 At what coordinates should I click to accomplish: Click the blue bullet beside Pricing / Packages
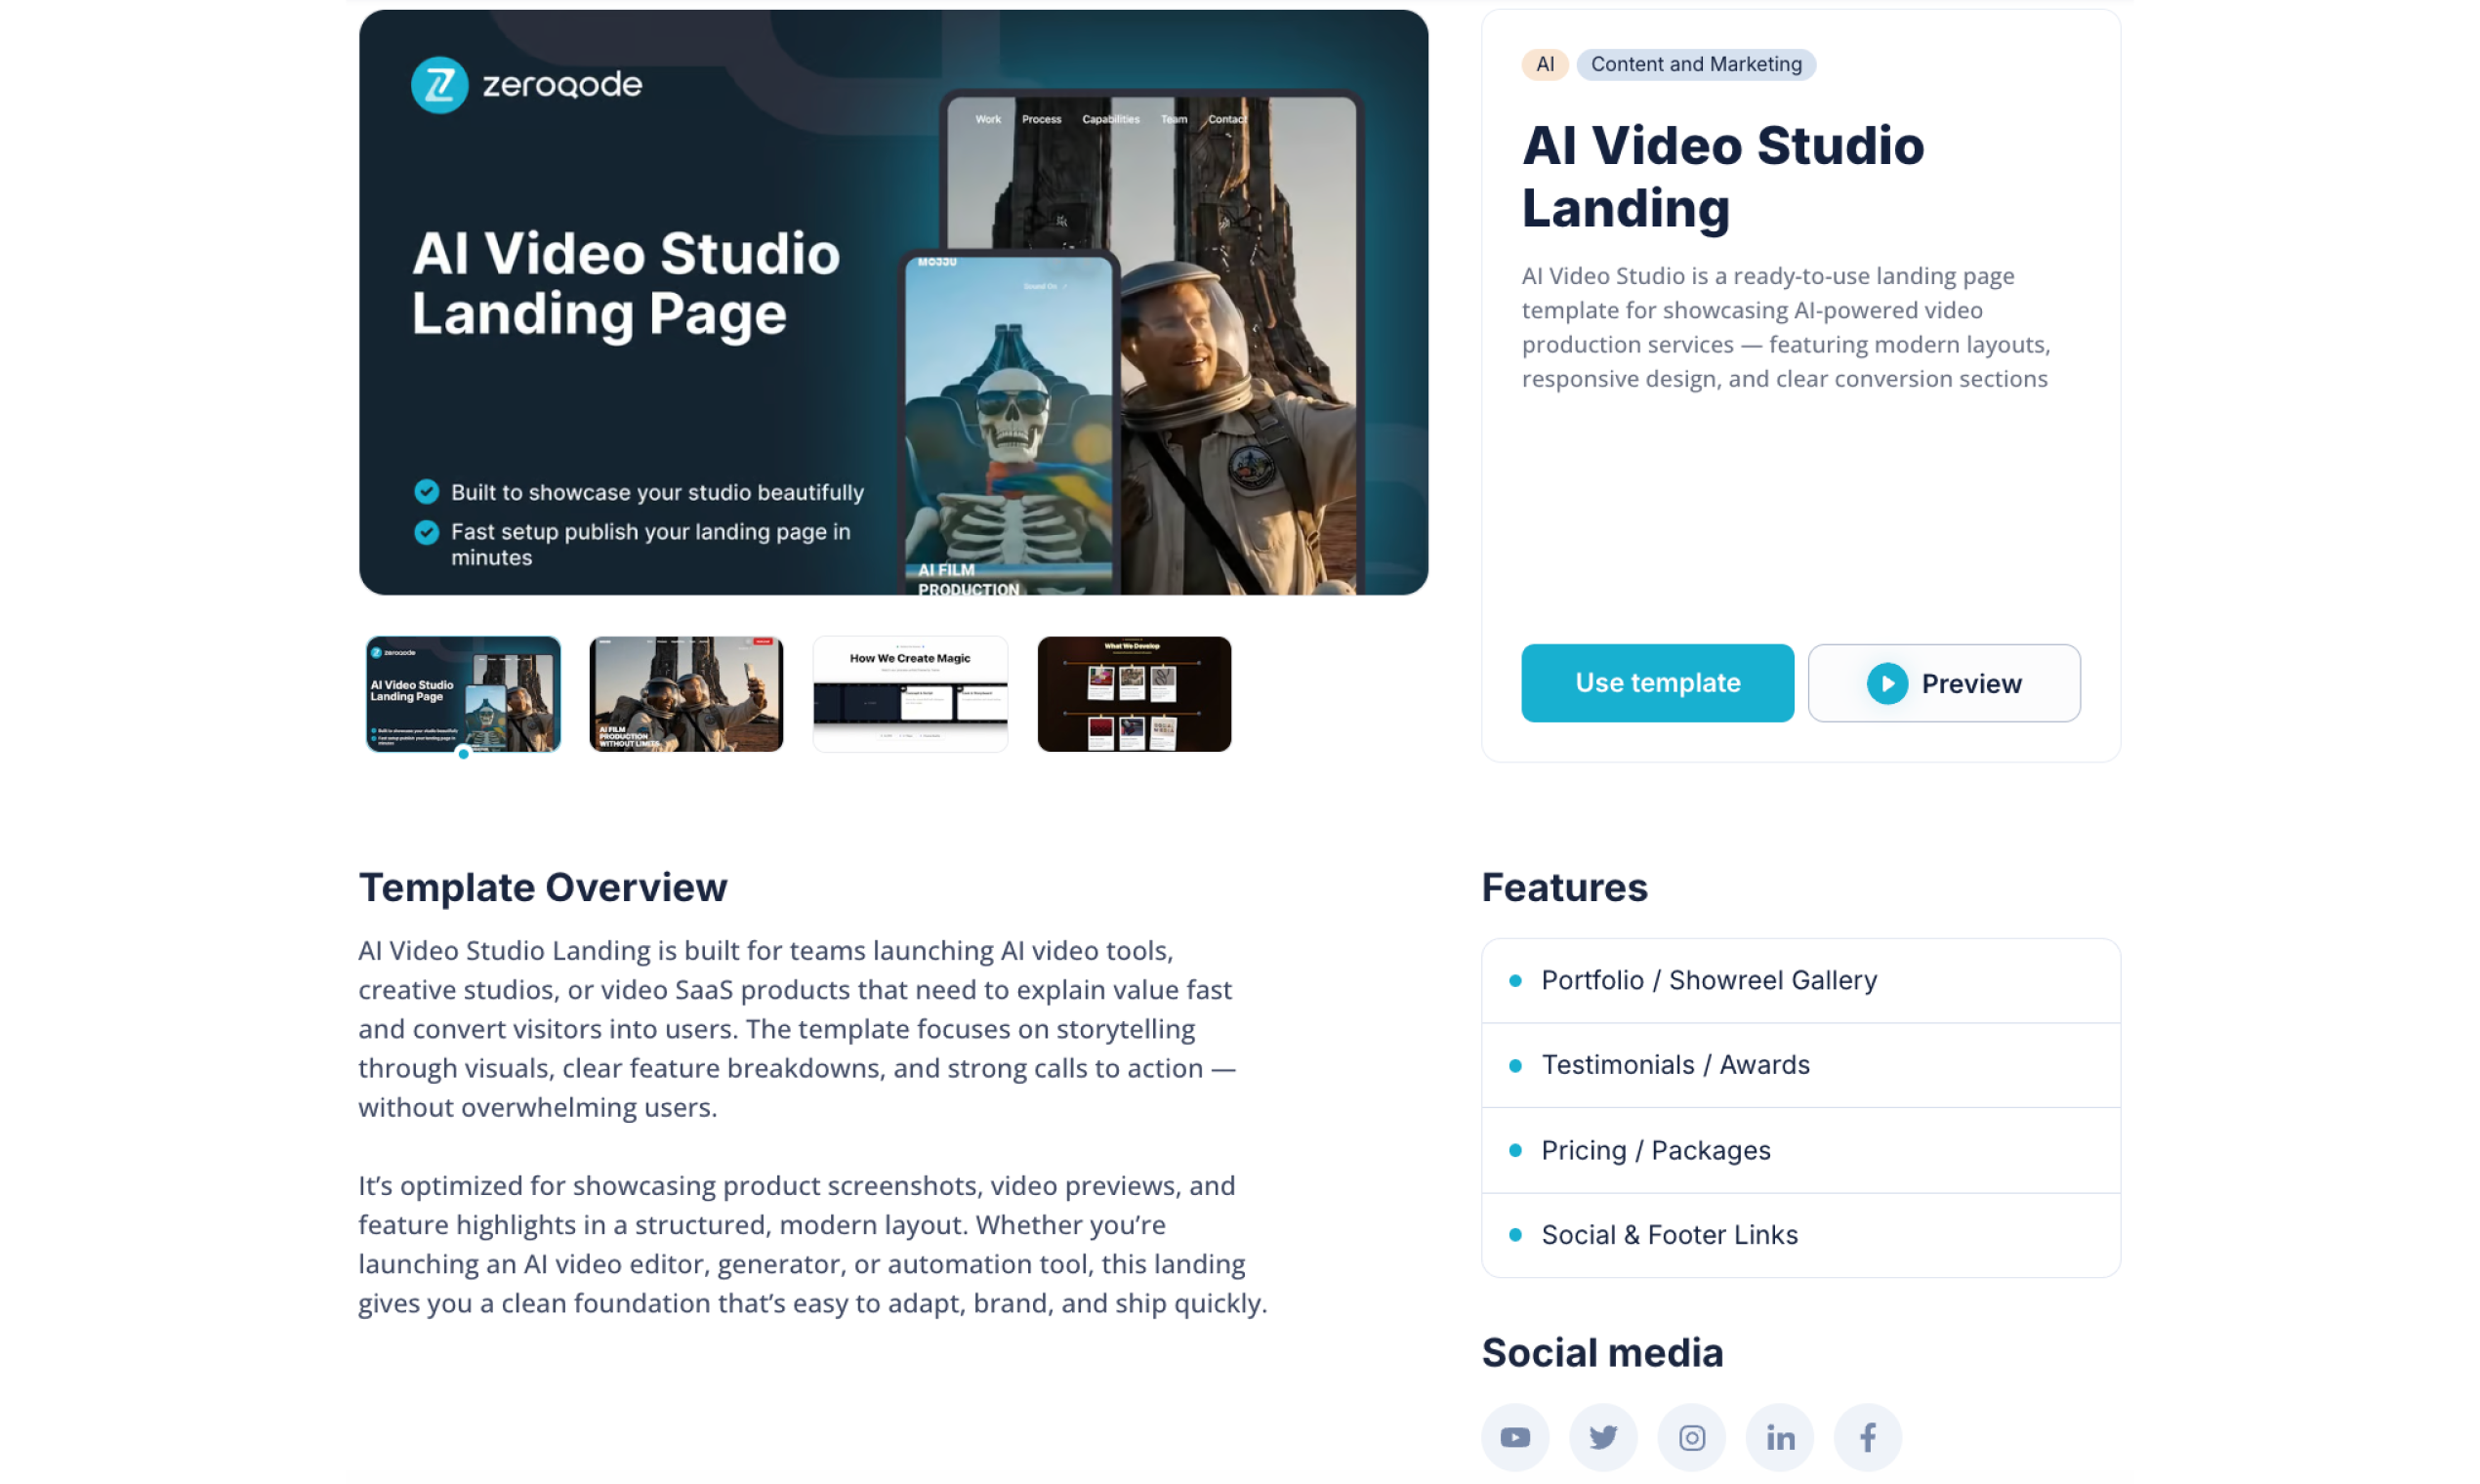(x=1515, y=1150)
